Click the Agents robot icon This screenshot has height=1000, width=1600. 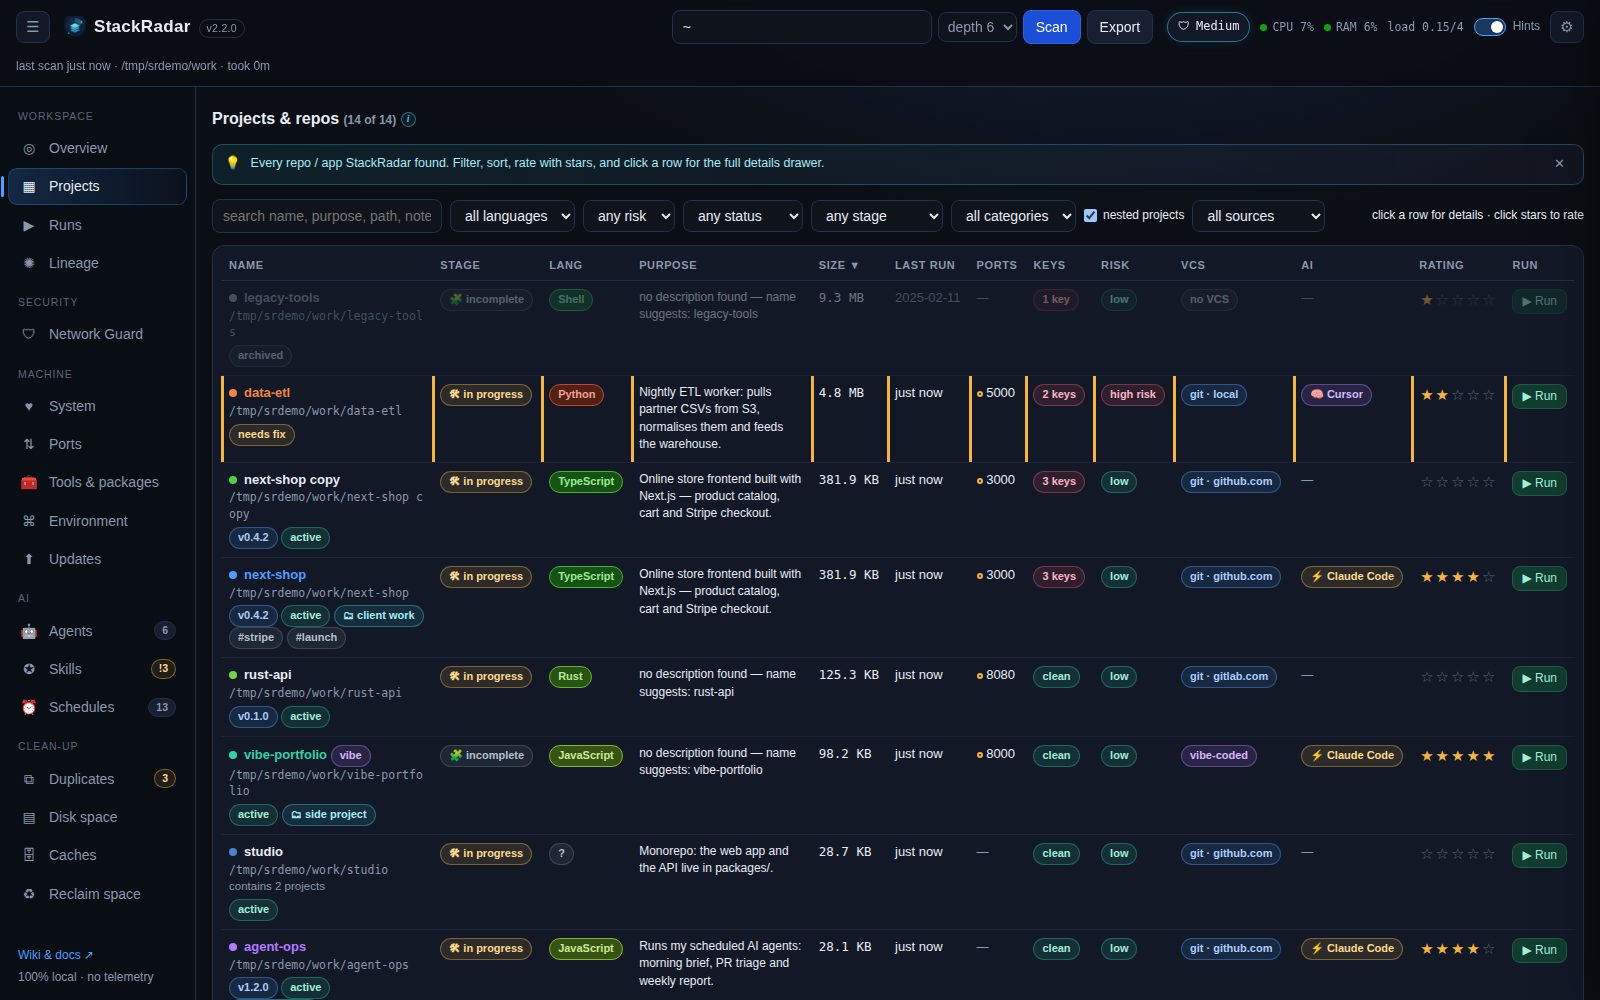[29, 631]
